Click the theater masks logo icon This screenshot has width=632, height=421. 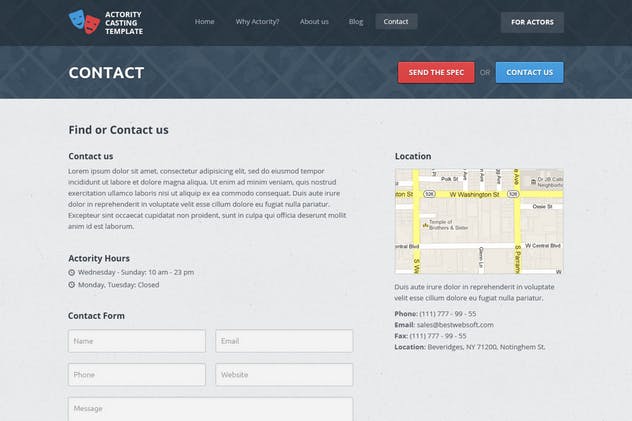tap(84, 22)
